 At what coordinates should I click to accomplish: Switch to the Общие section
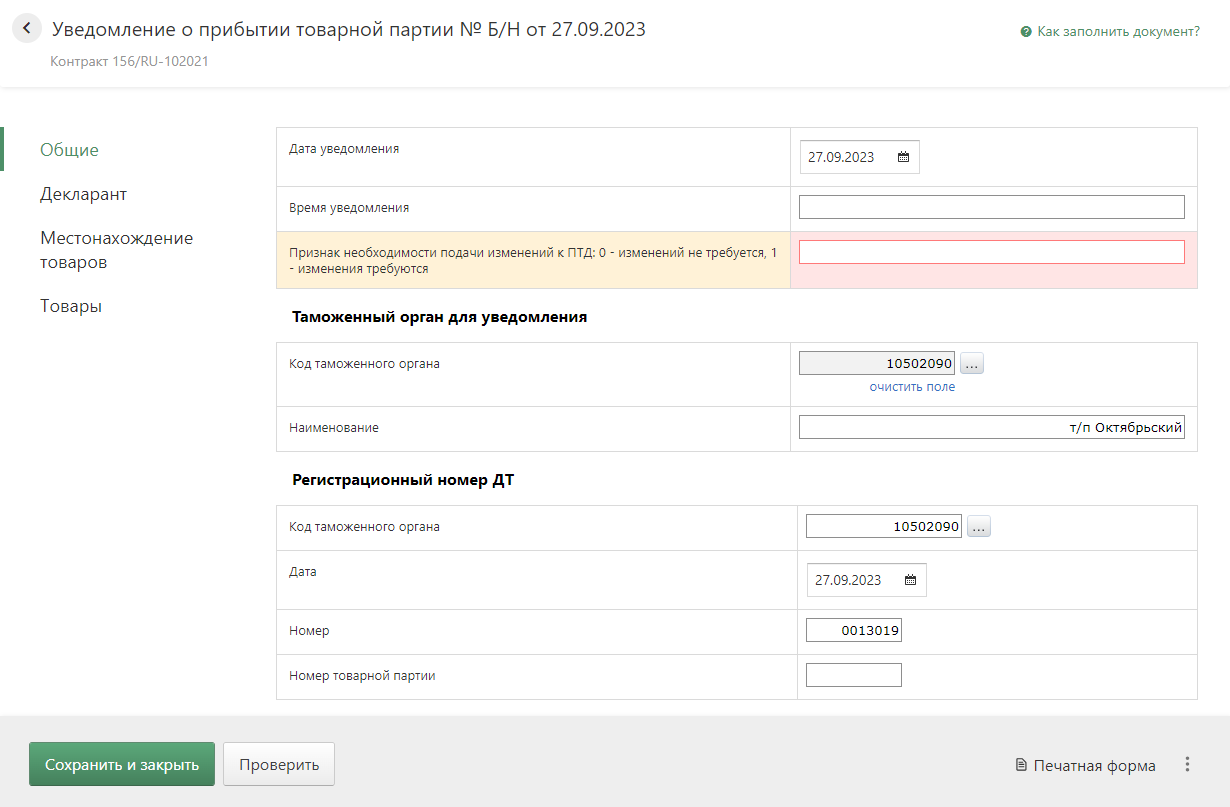[x=69, y=150]
